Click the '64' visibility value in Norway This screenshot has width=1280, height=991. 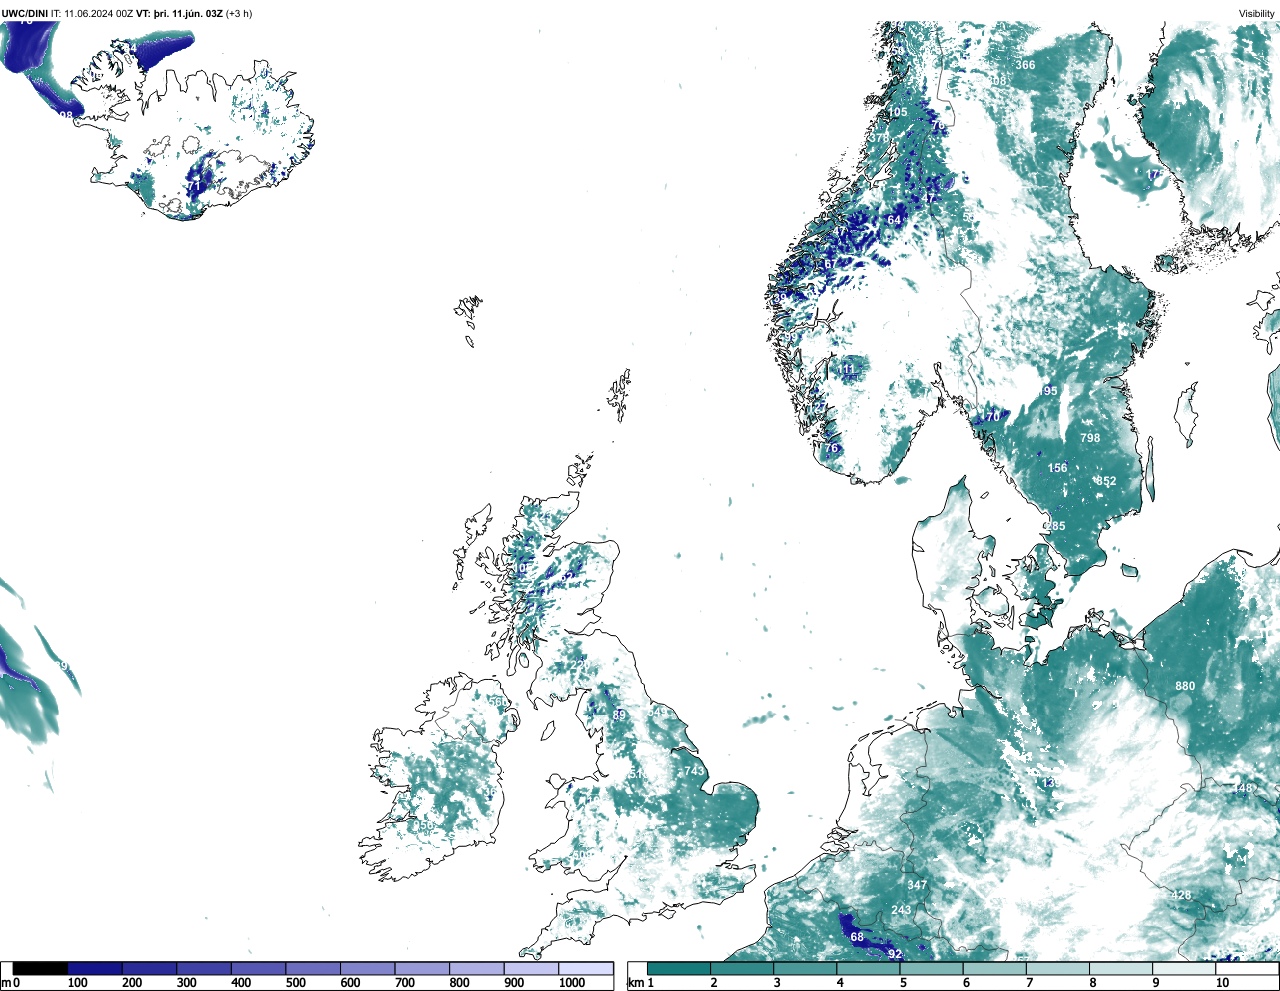(x=894, y=220)
